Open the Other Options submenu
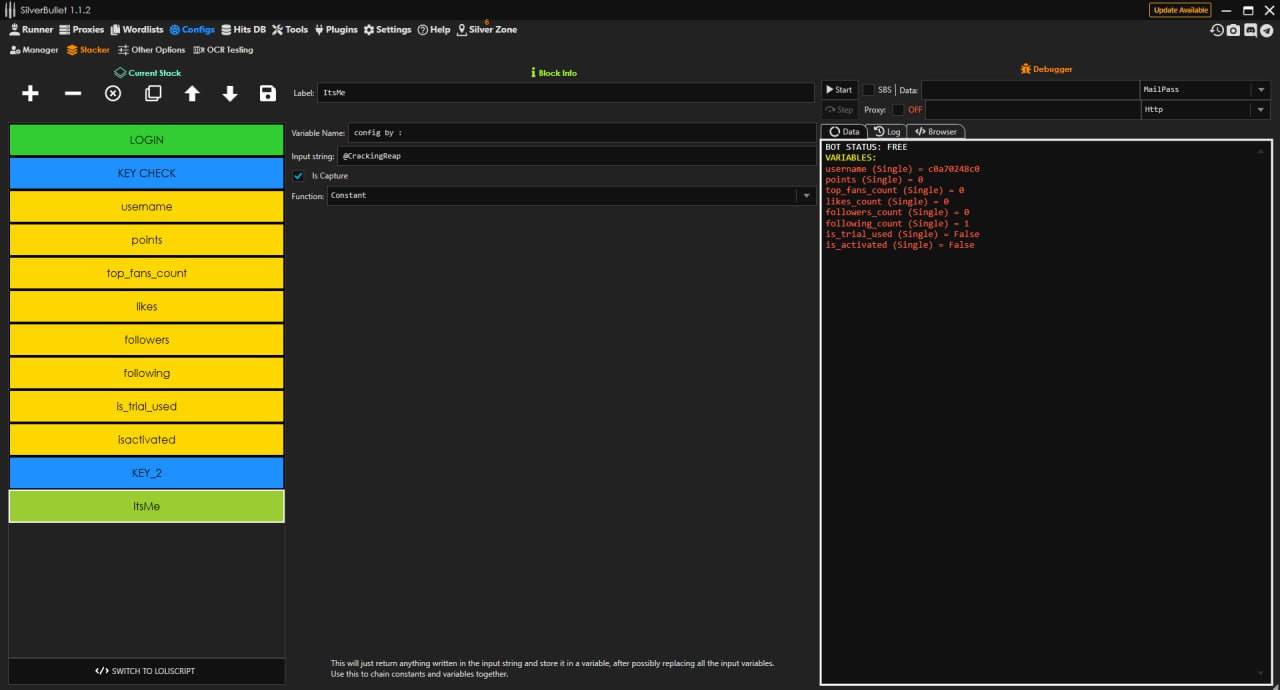1280x690 pixels. pyautogui.click(x=152, y=50)
